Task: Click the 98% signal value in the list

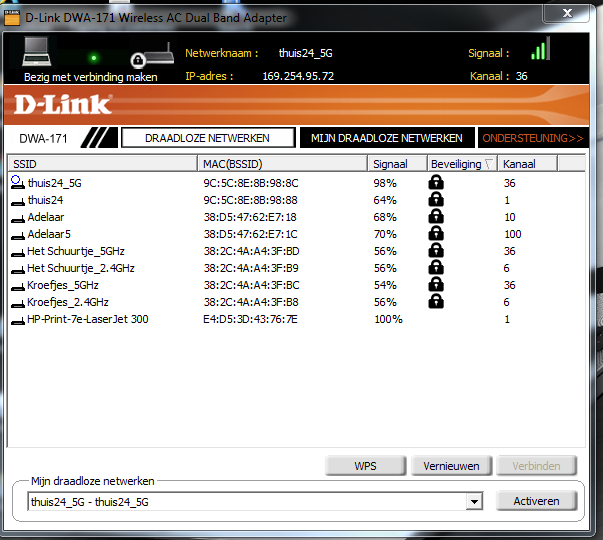Action: coord(385,183)
